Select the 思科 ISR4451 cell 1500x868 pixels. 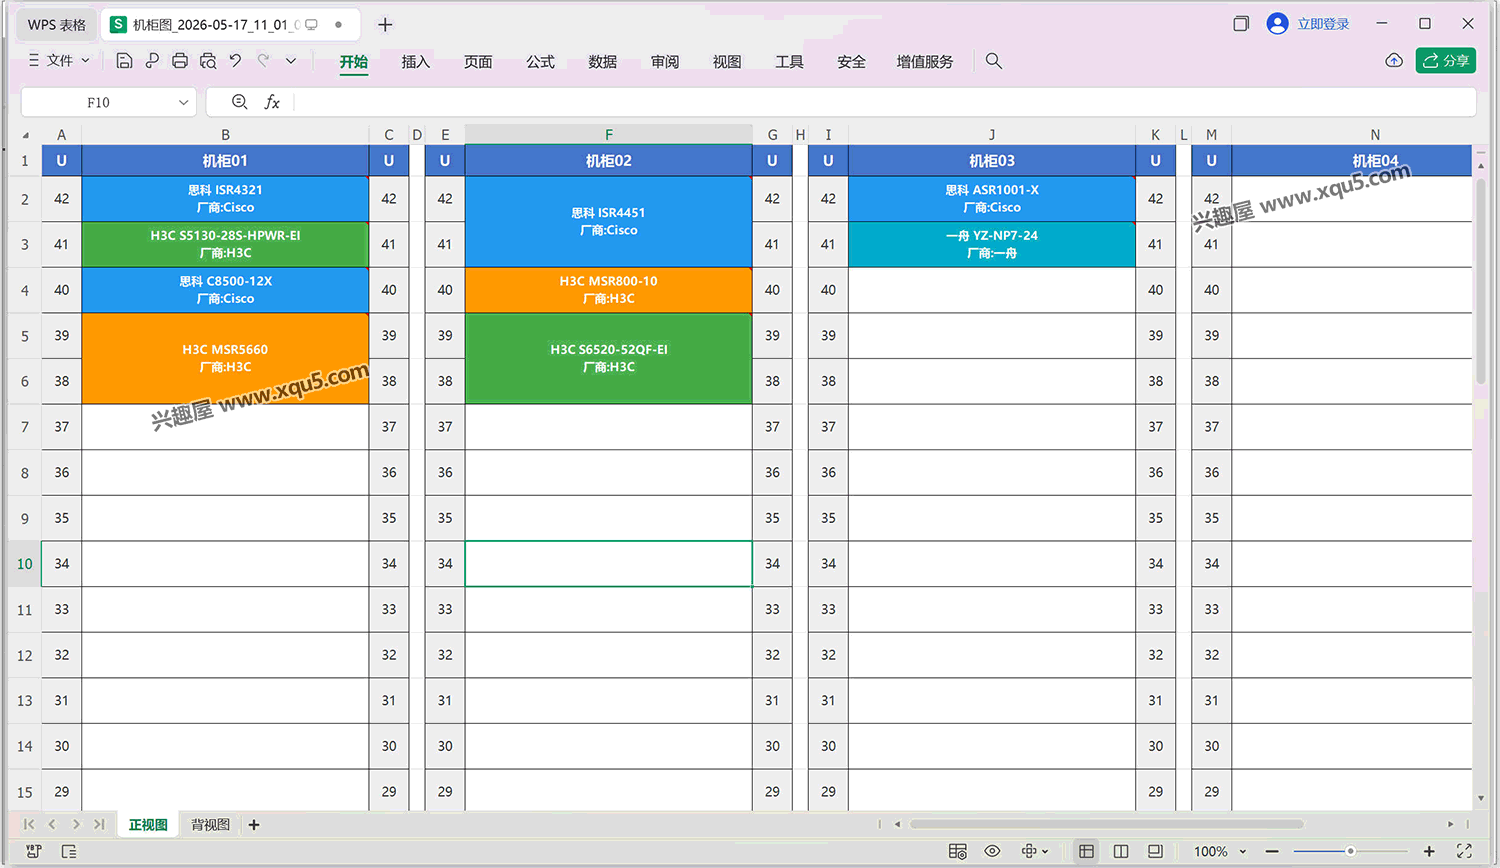(x=608, y=222)
